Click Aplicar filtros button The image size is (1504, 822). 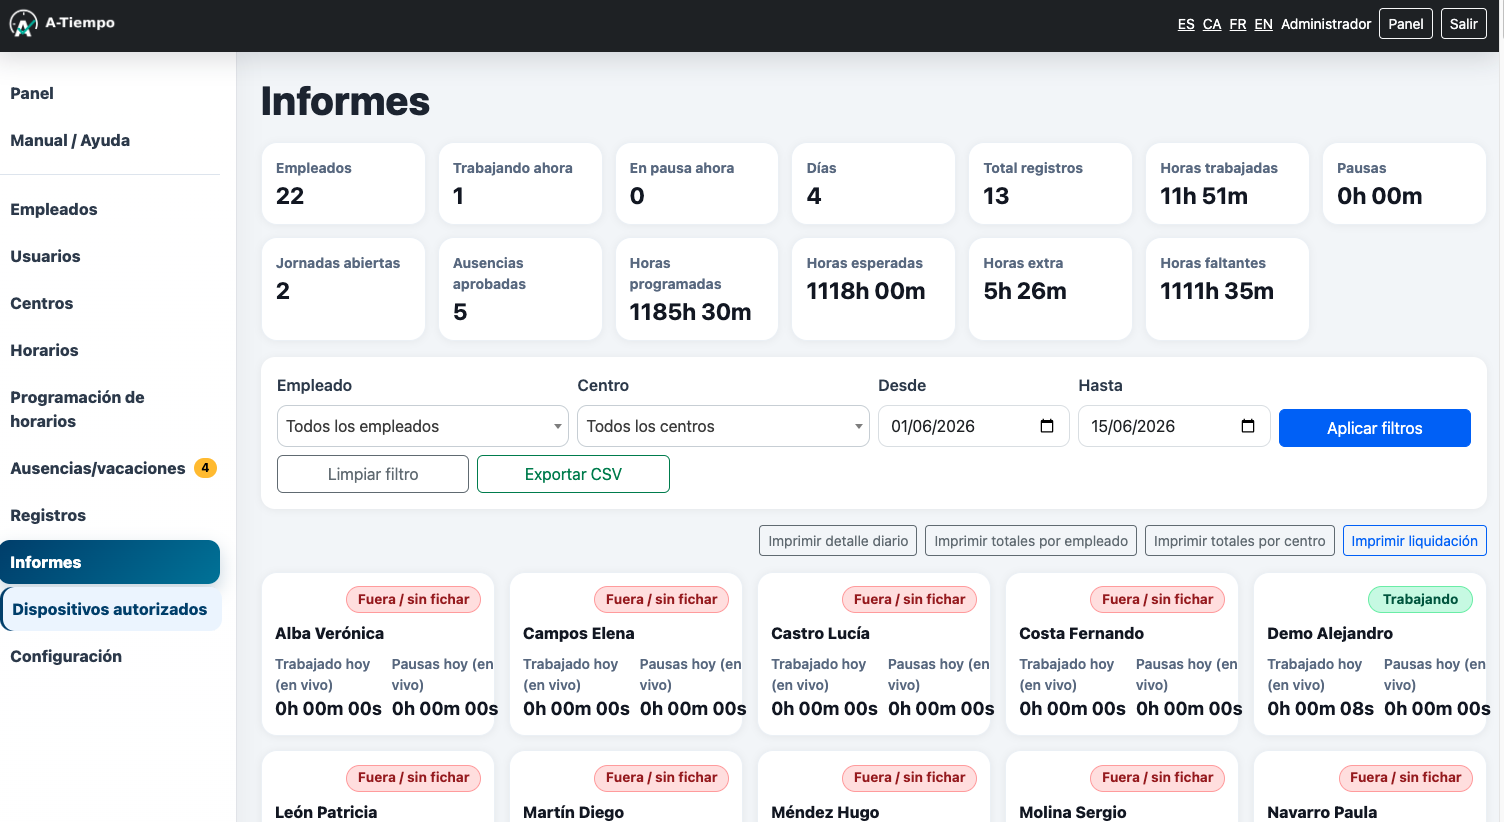point(1375,428)
